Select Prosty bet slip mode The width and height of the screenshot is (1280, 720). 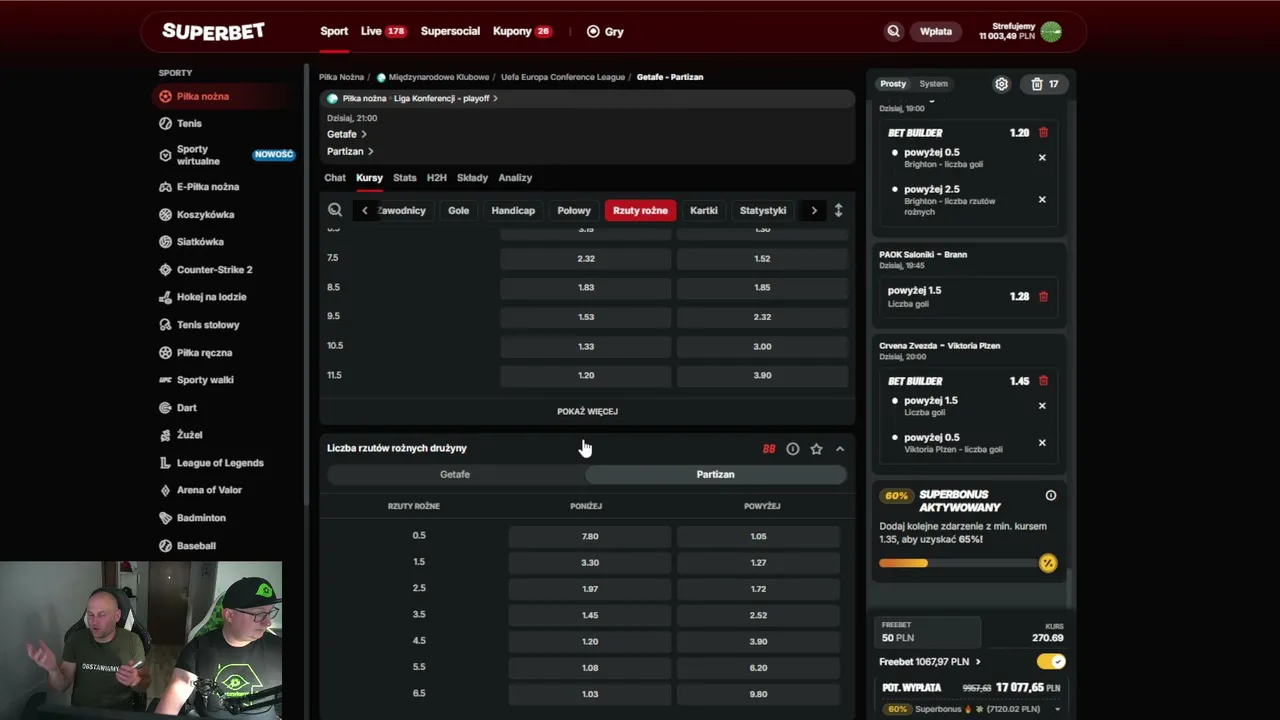click(x=893, y=84)
